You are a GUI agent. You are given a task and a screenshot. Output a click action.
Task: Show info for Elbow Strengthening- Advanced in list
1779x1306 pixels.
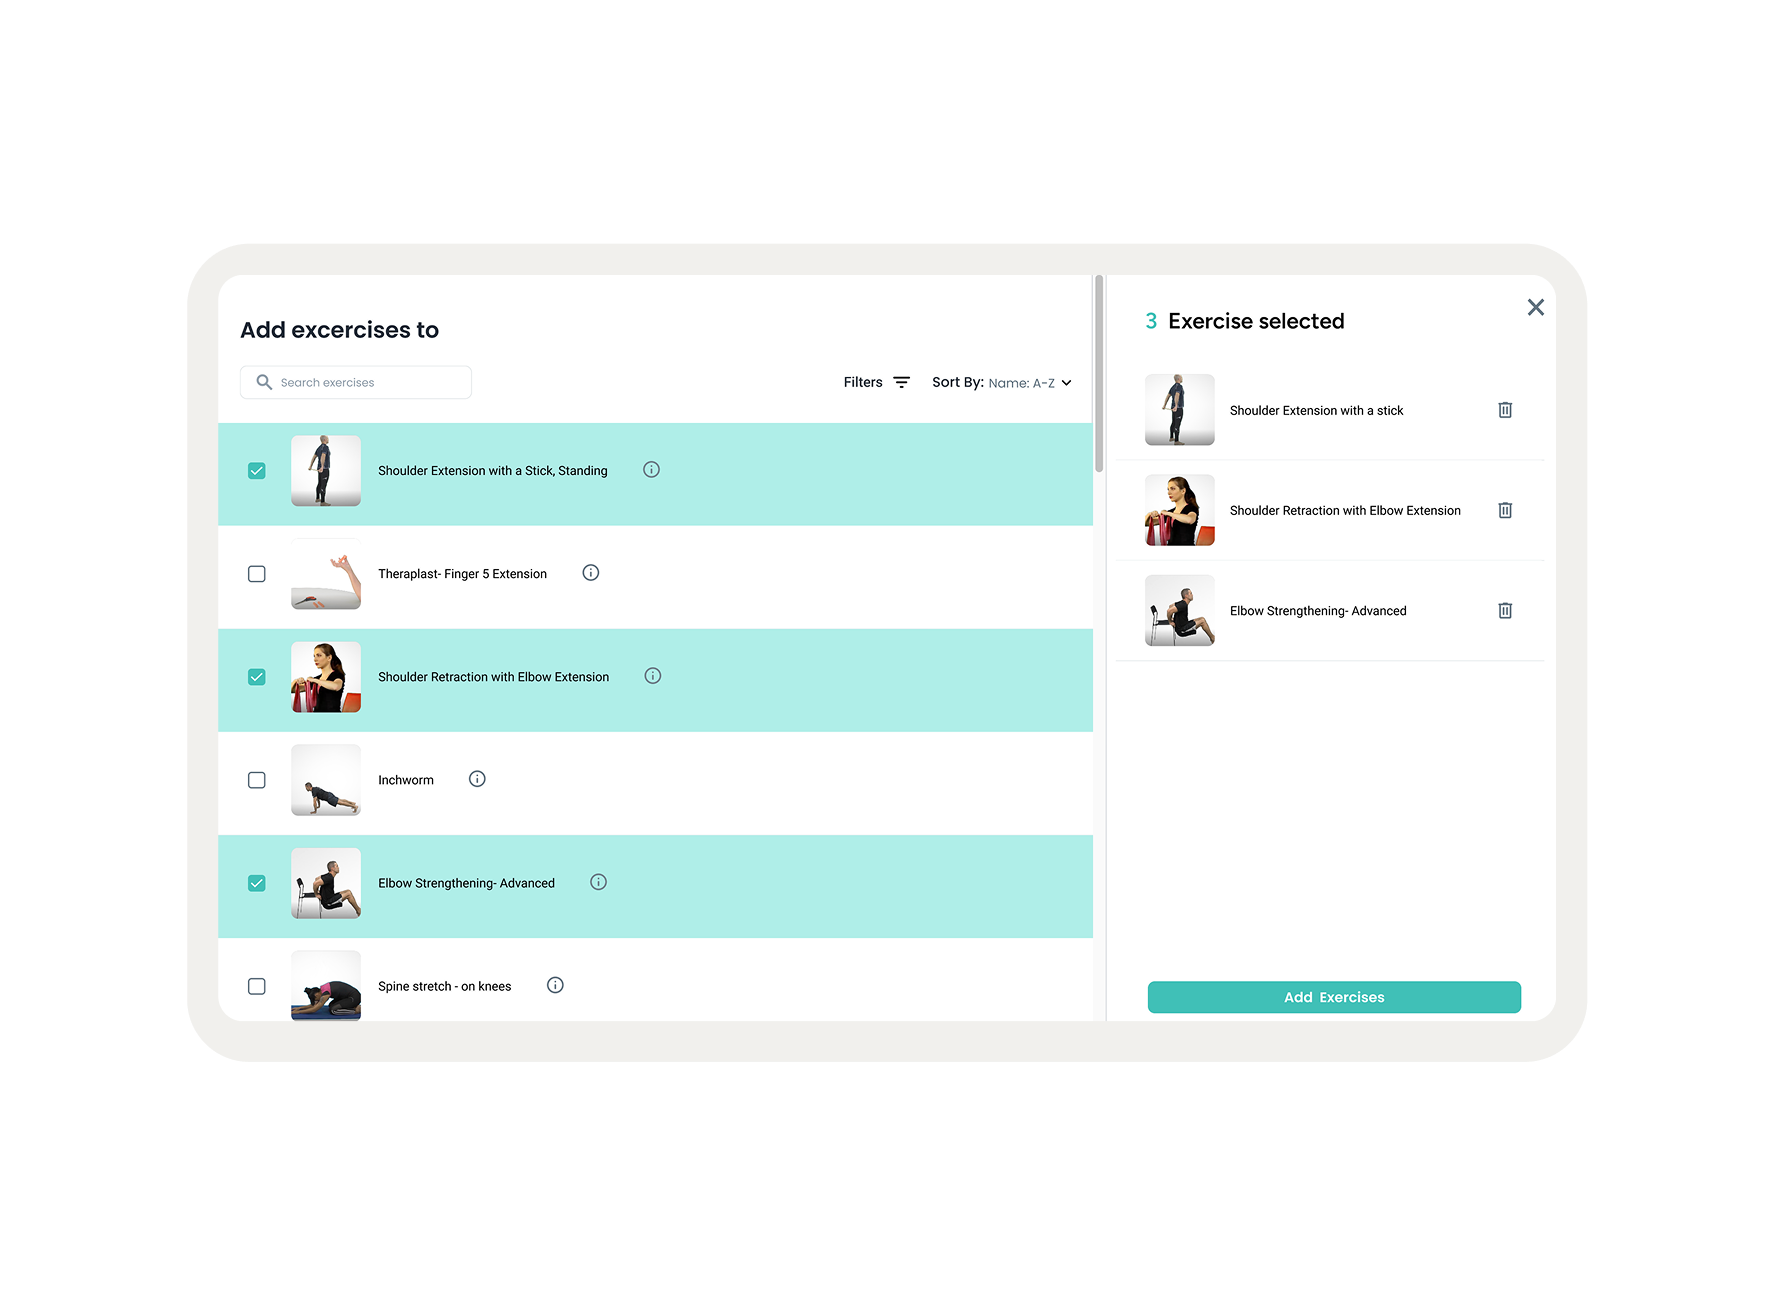point(598,882)
